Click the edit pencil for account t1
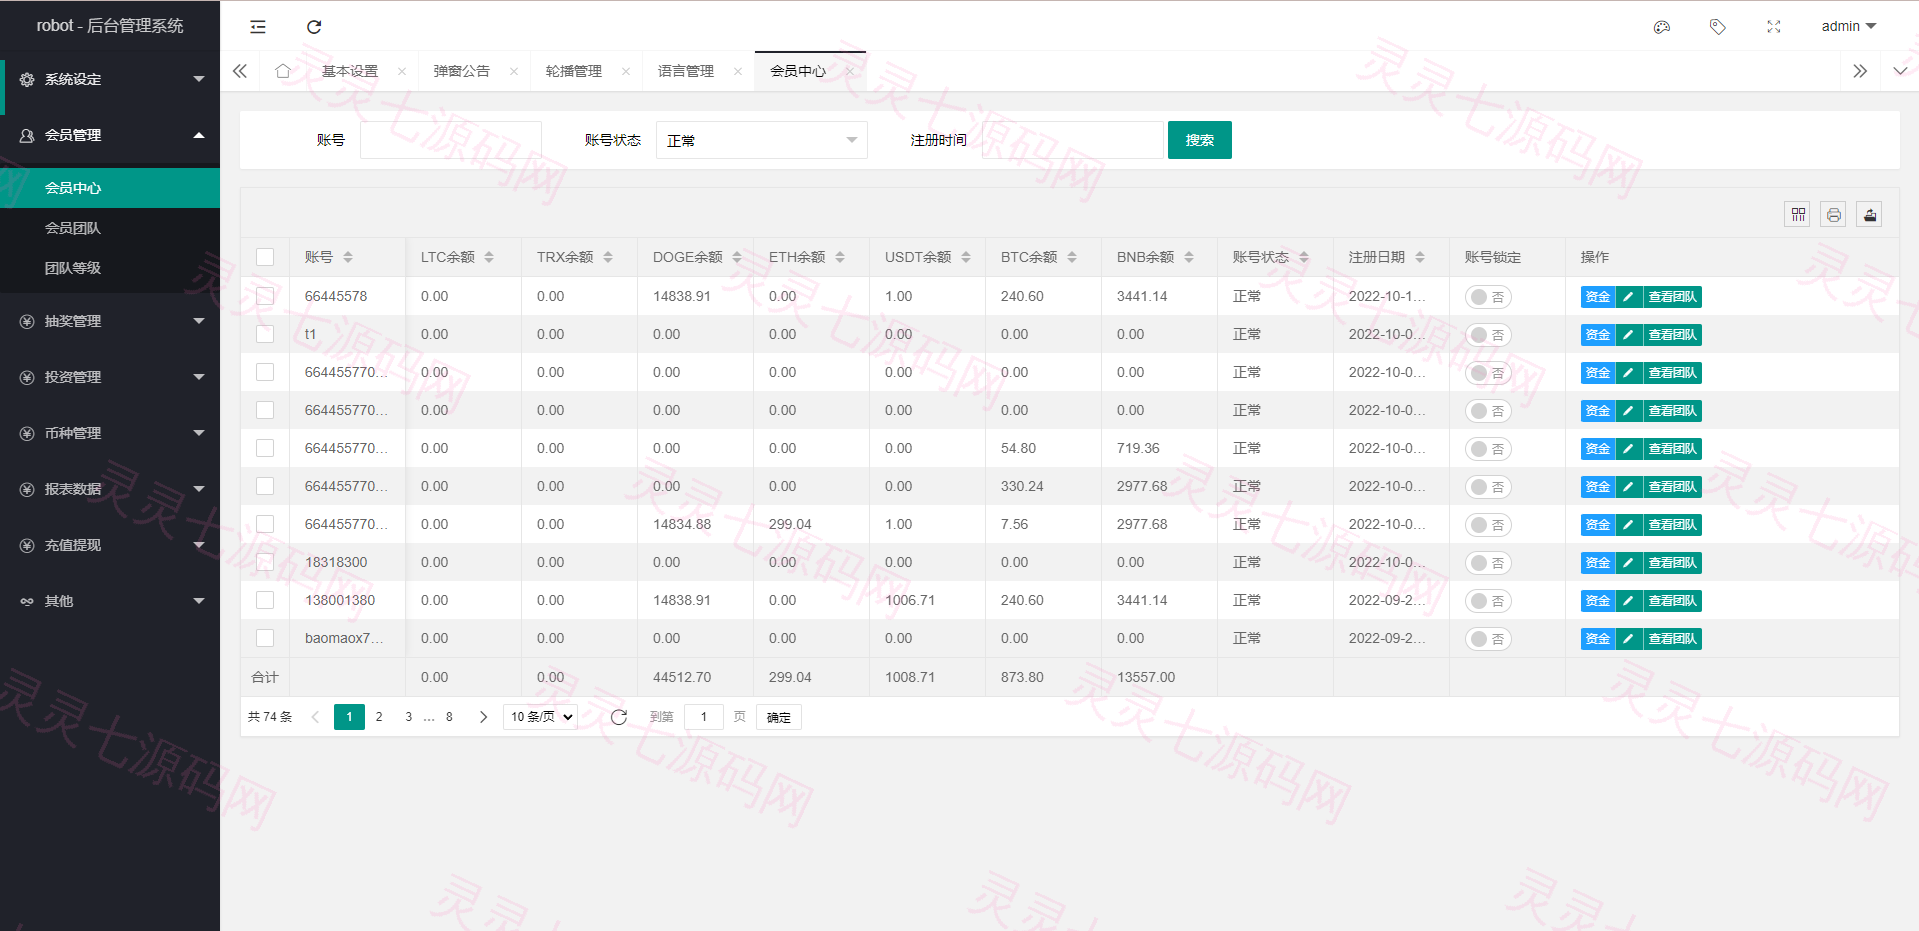 click(1629, 335)
